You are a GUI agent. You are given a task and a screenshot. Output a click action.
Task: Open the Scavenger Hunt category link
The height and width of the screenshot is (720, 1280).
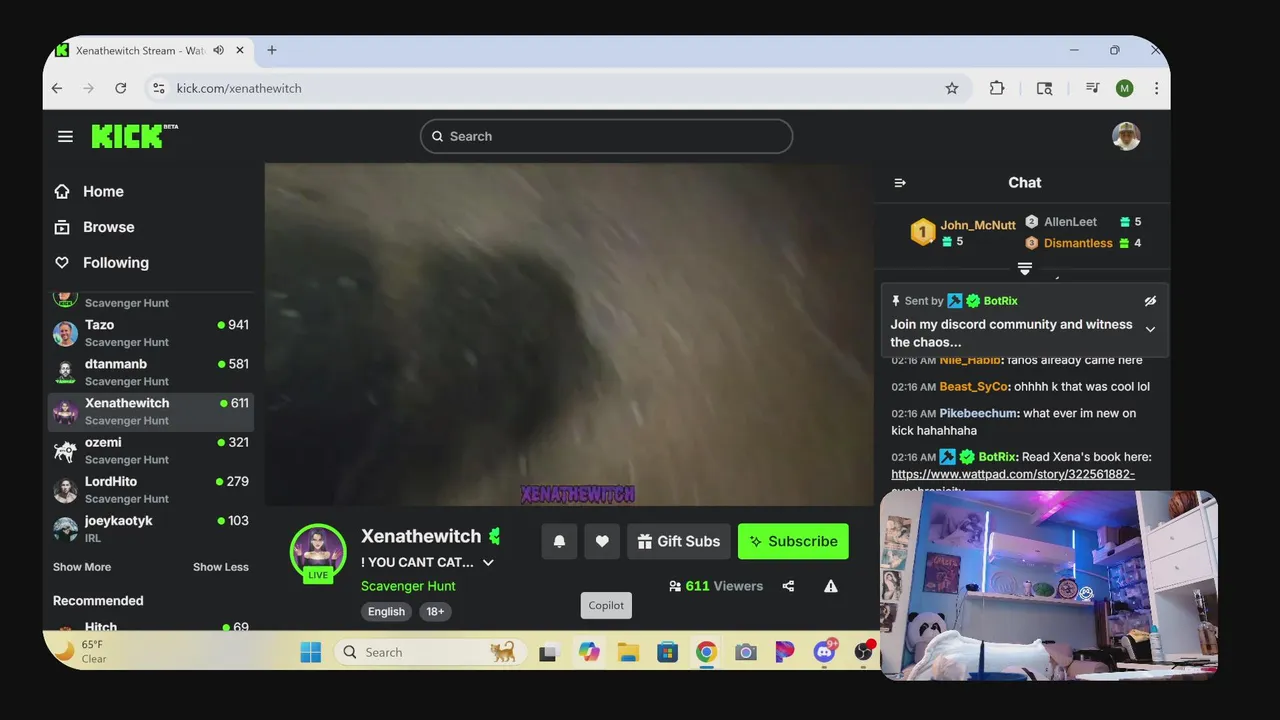[x=408, y=586]
